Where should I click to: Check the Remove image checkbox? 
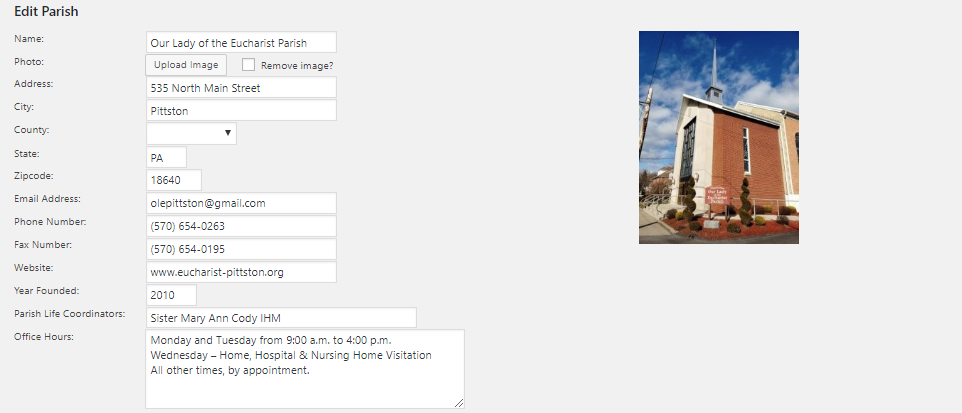click(x=248, y=65)
